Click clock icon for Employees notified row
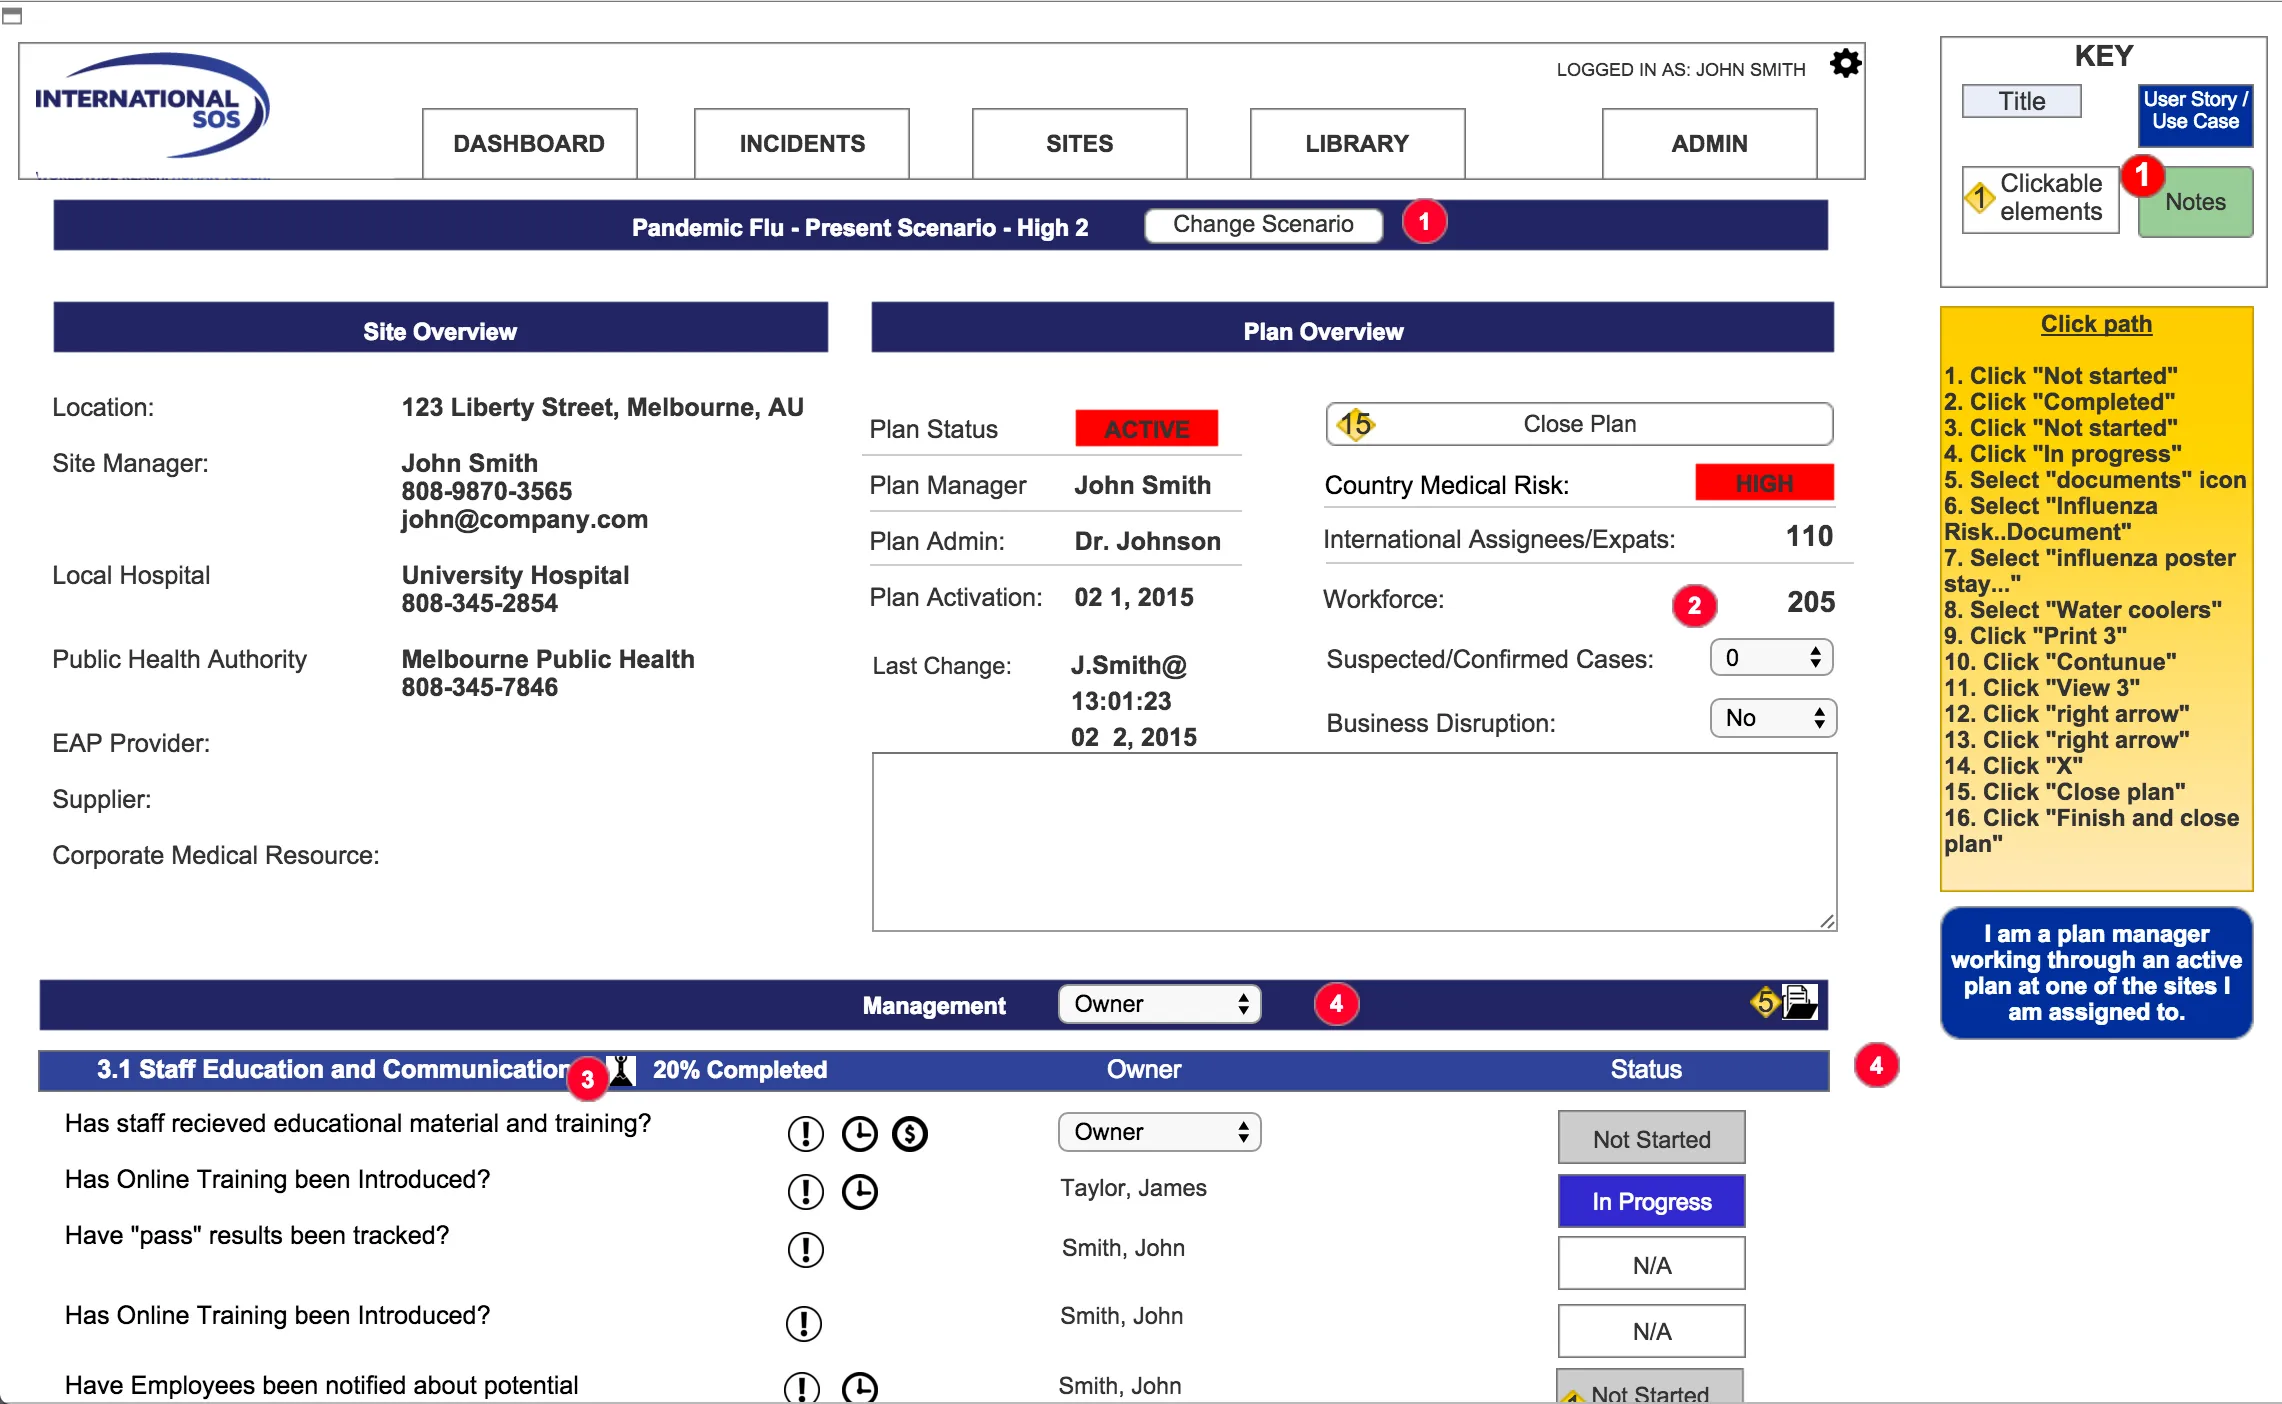 (859, 1388)
